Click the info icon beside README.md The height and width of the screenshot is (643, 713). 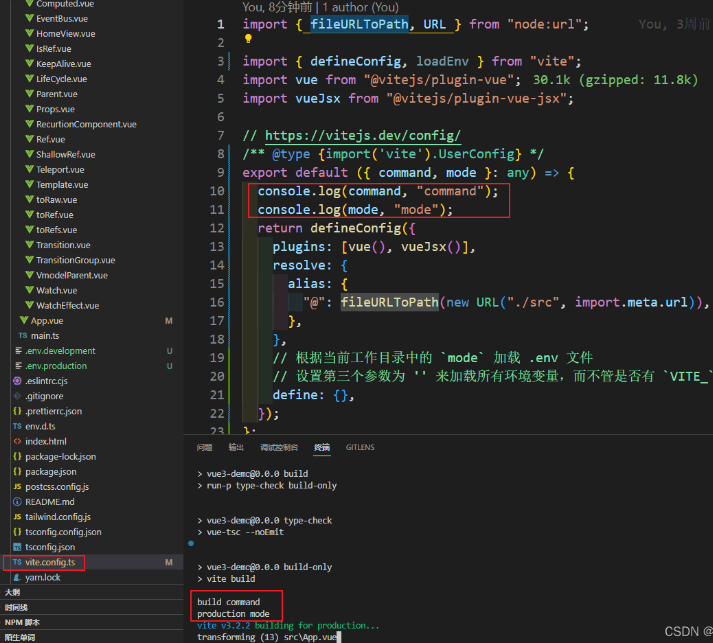click(17, 502)
